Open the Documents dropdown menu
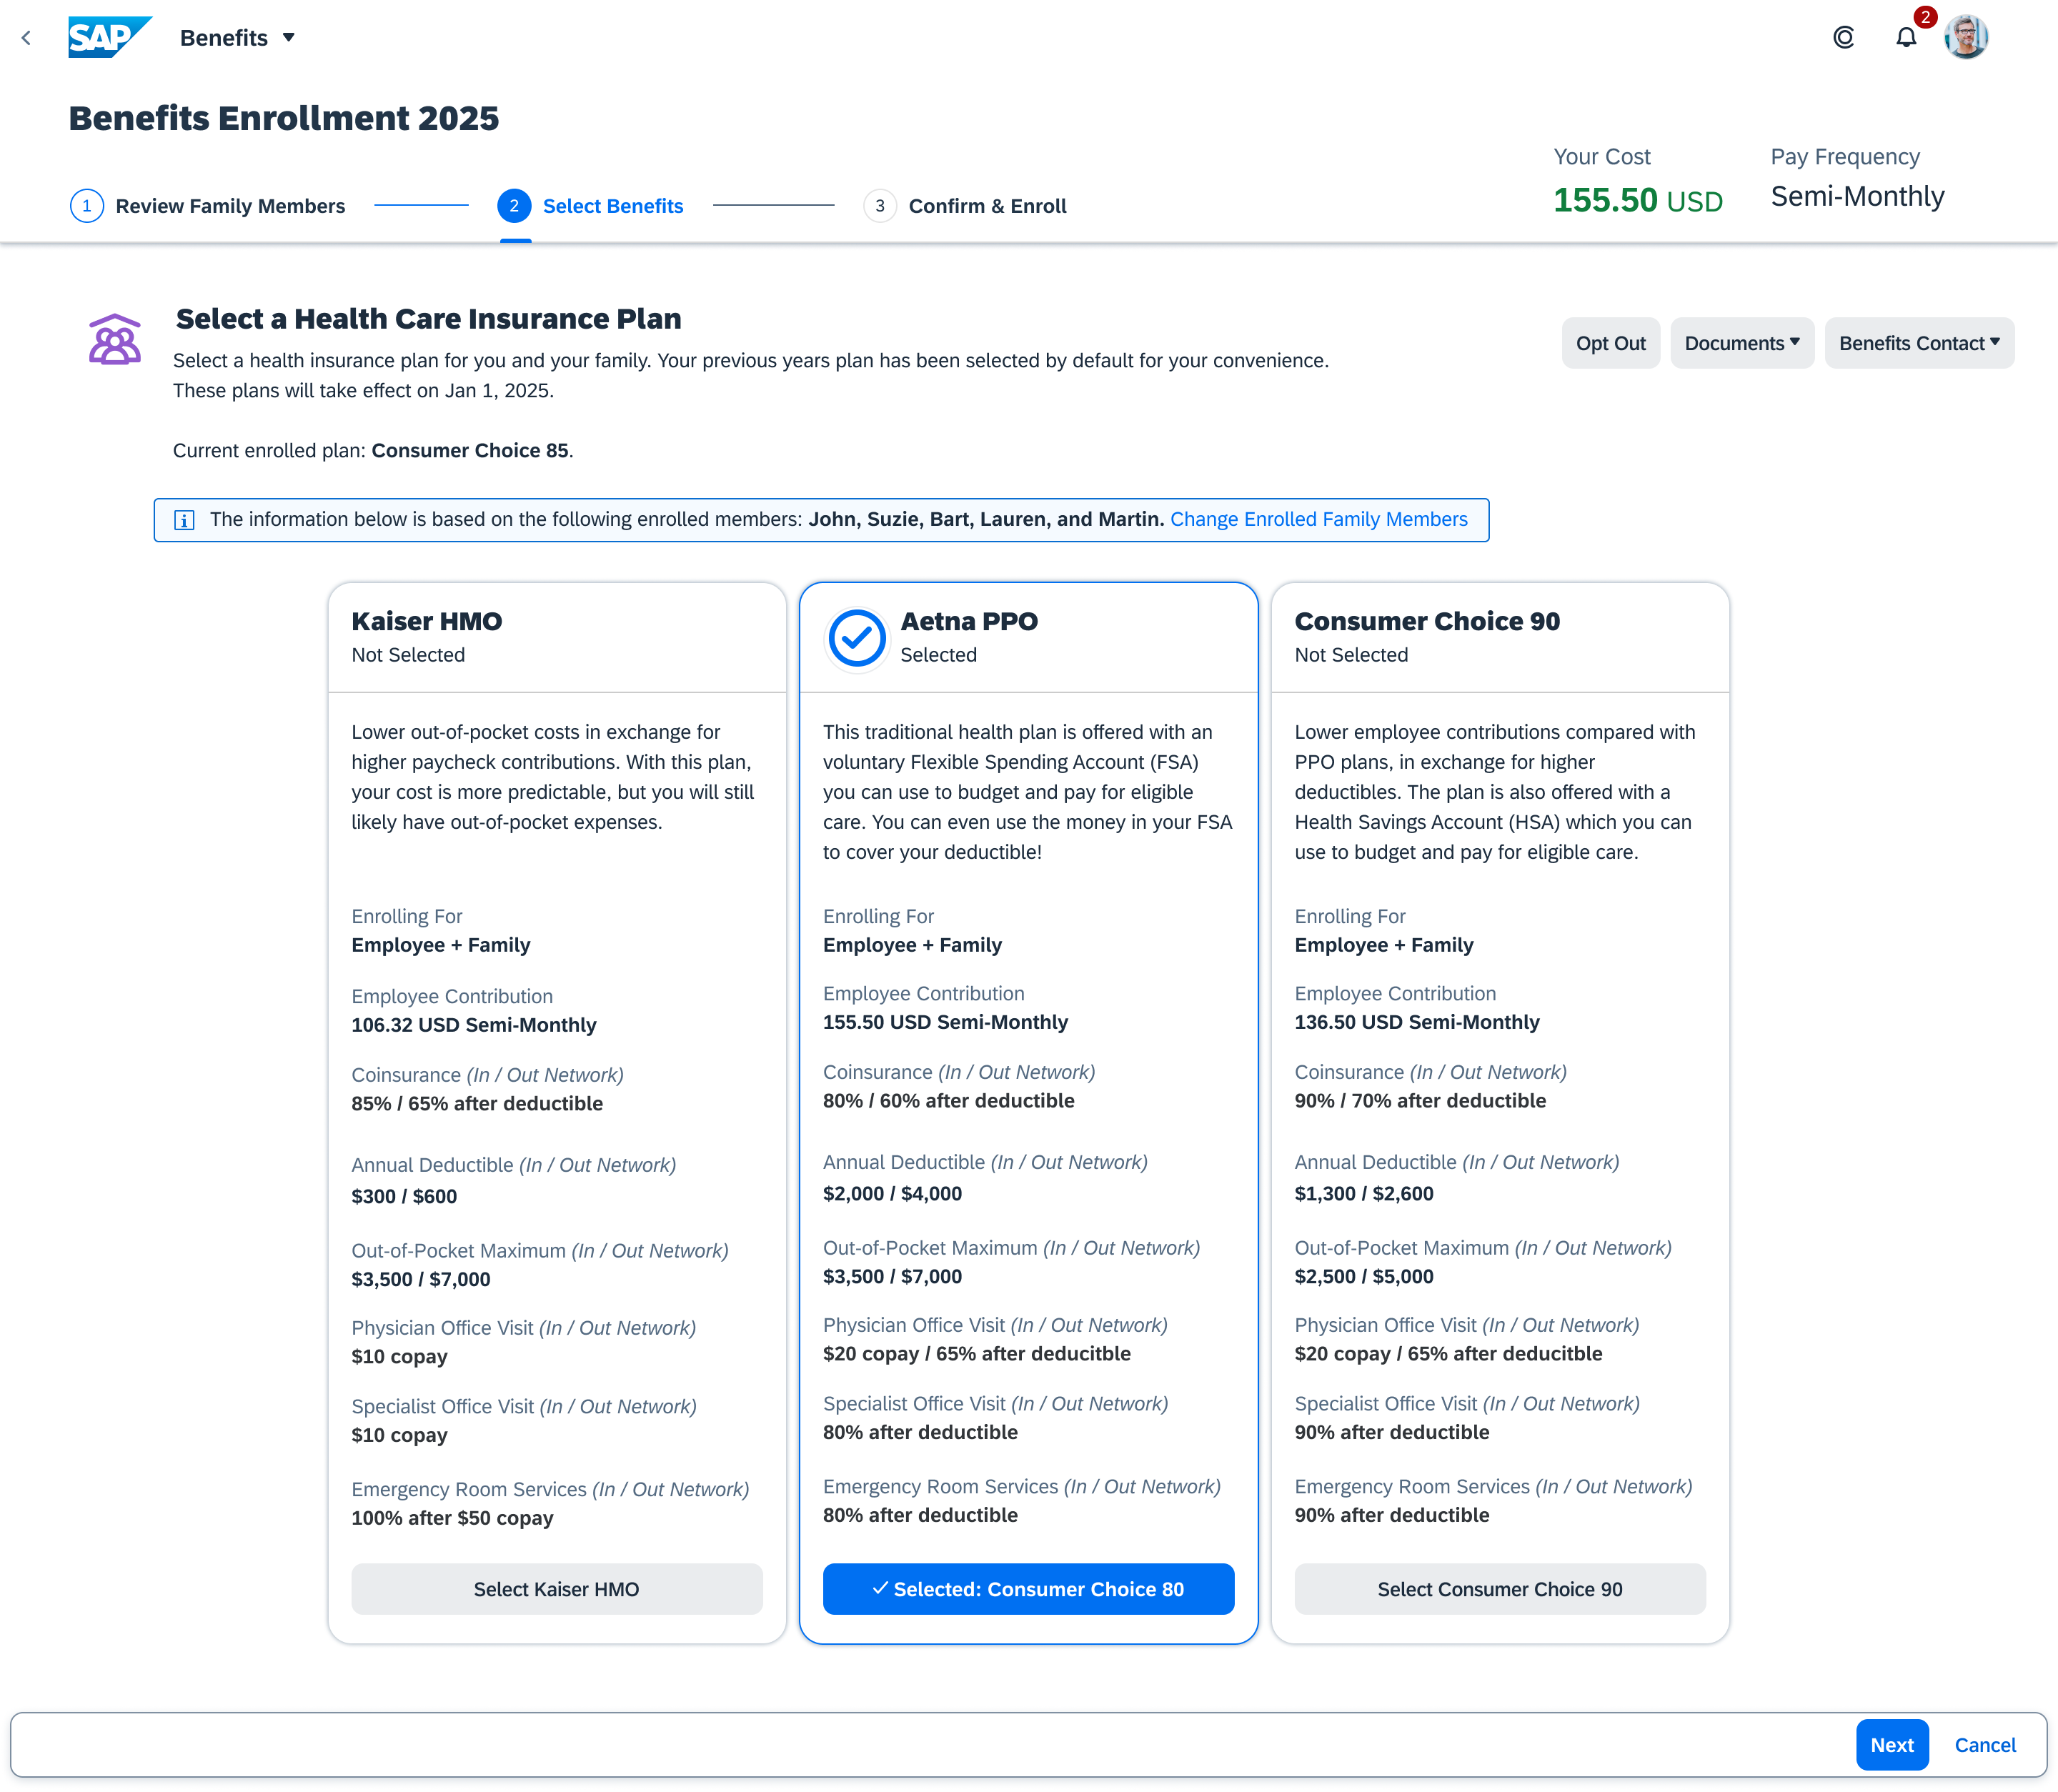Screen dimensions: 2058x1792 coord(1741,343)
